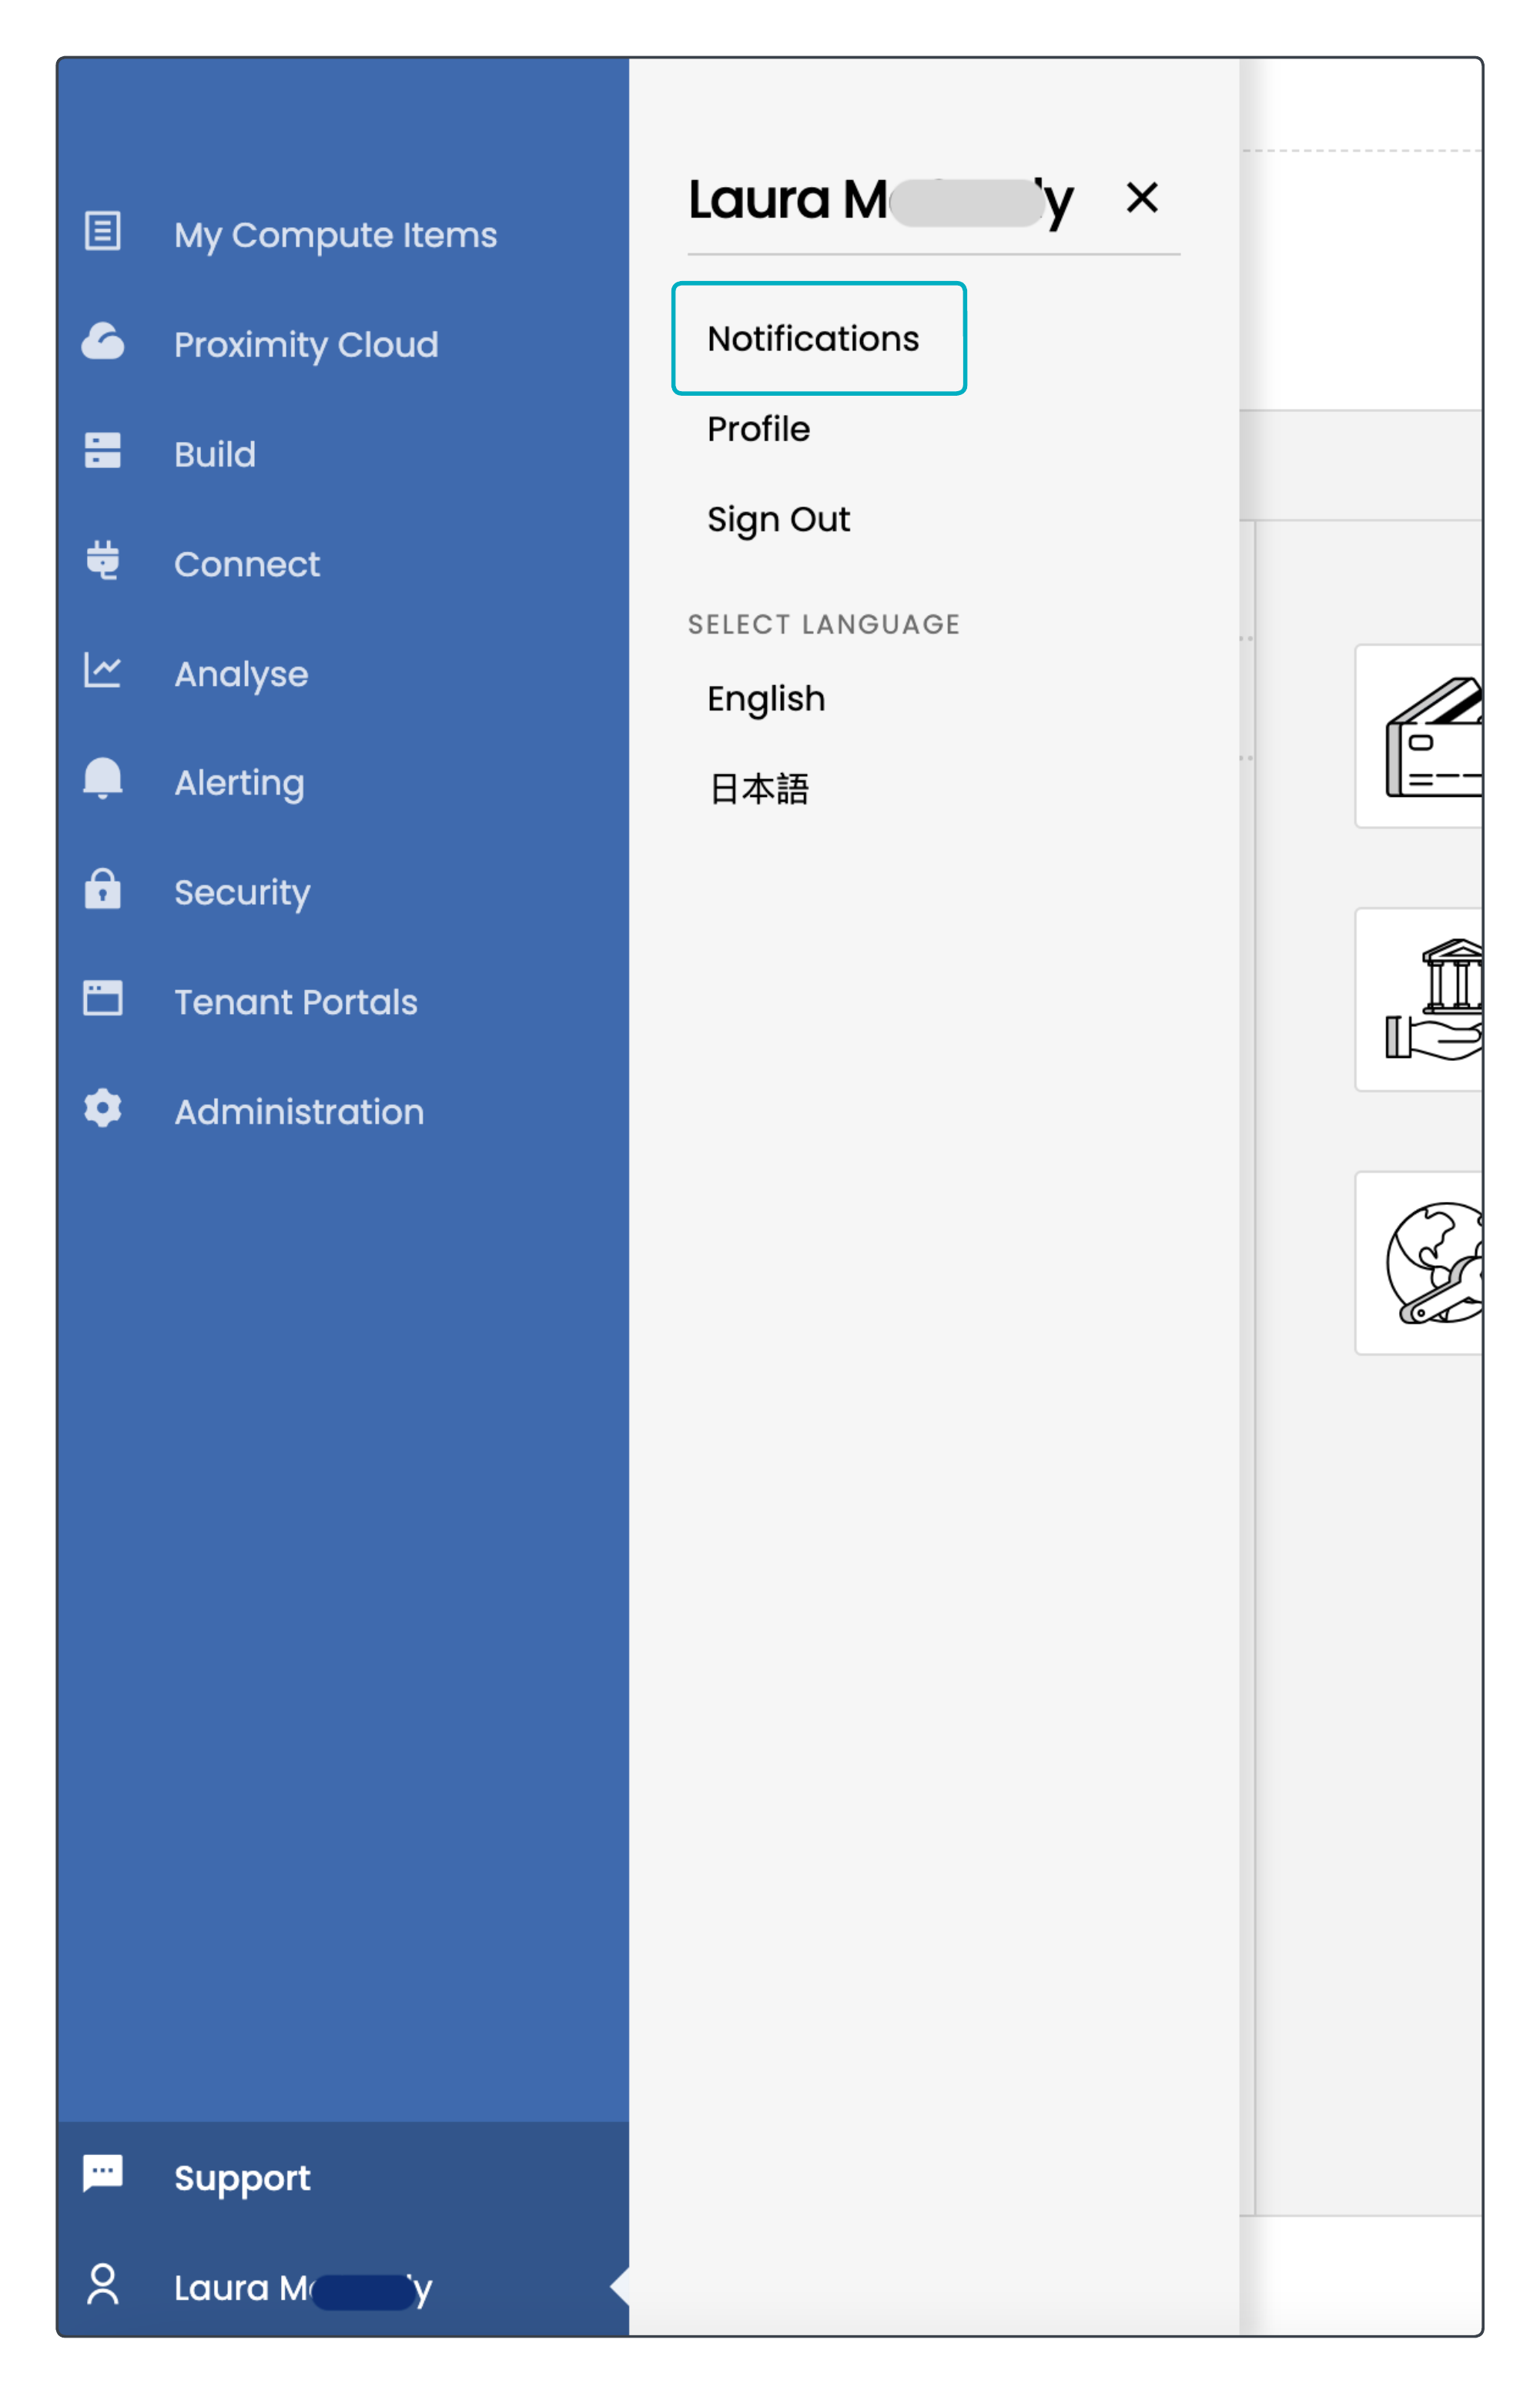Click the Alerting bell icon

[102, 780]
